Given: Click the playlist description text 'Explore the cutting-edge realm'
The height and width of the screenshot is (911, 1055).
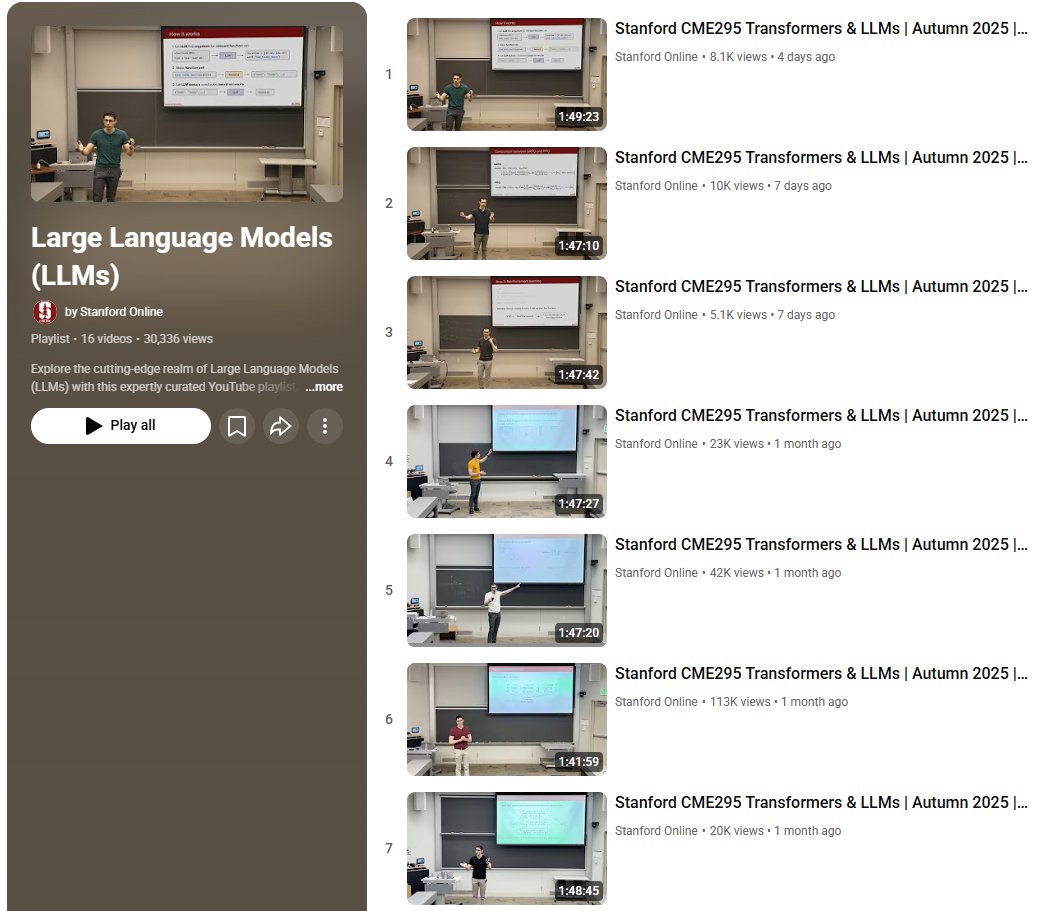Looking at the screenshot, I should click(184, 377).
